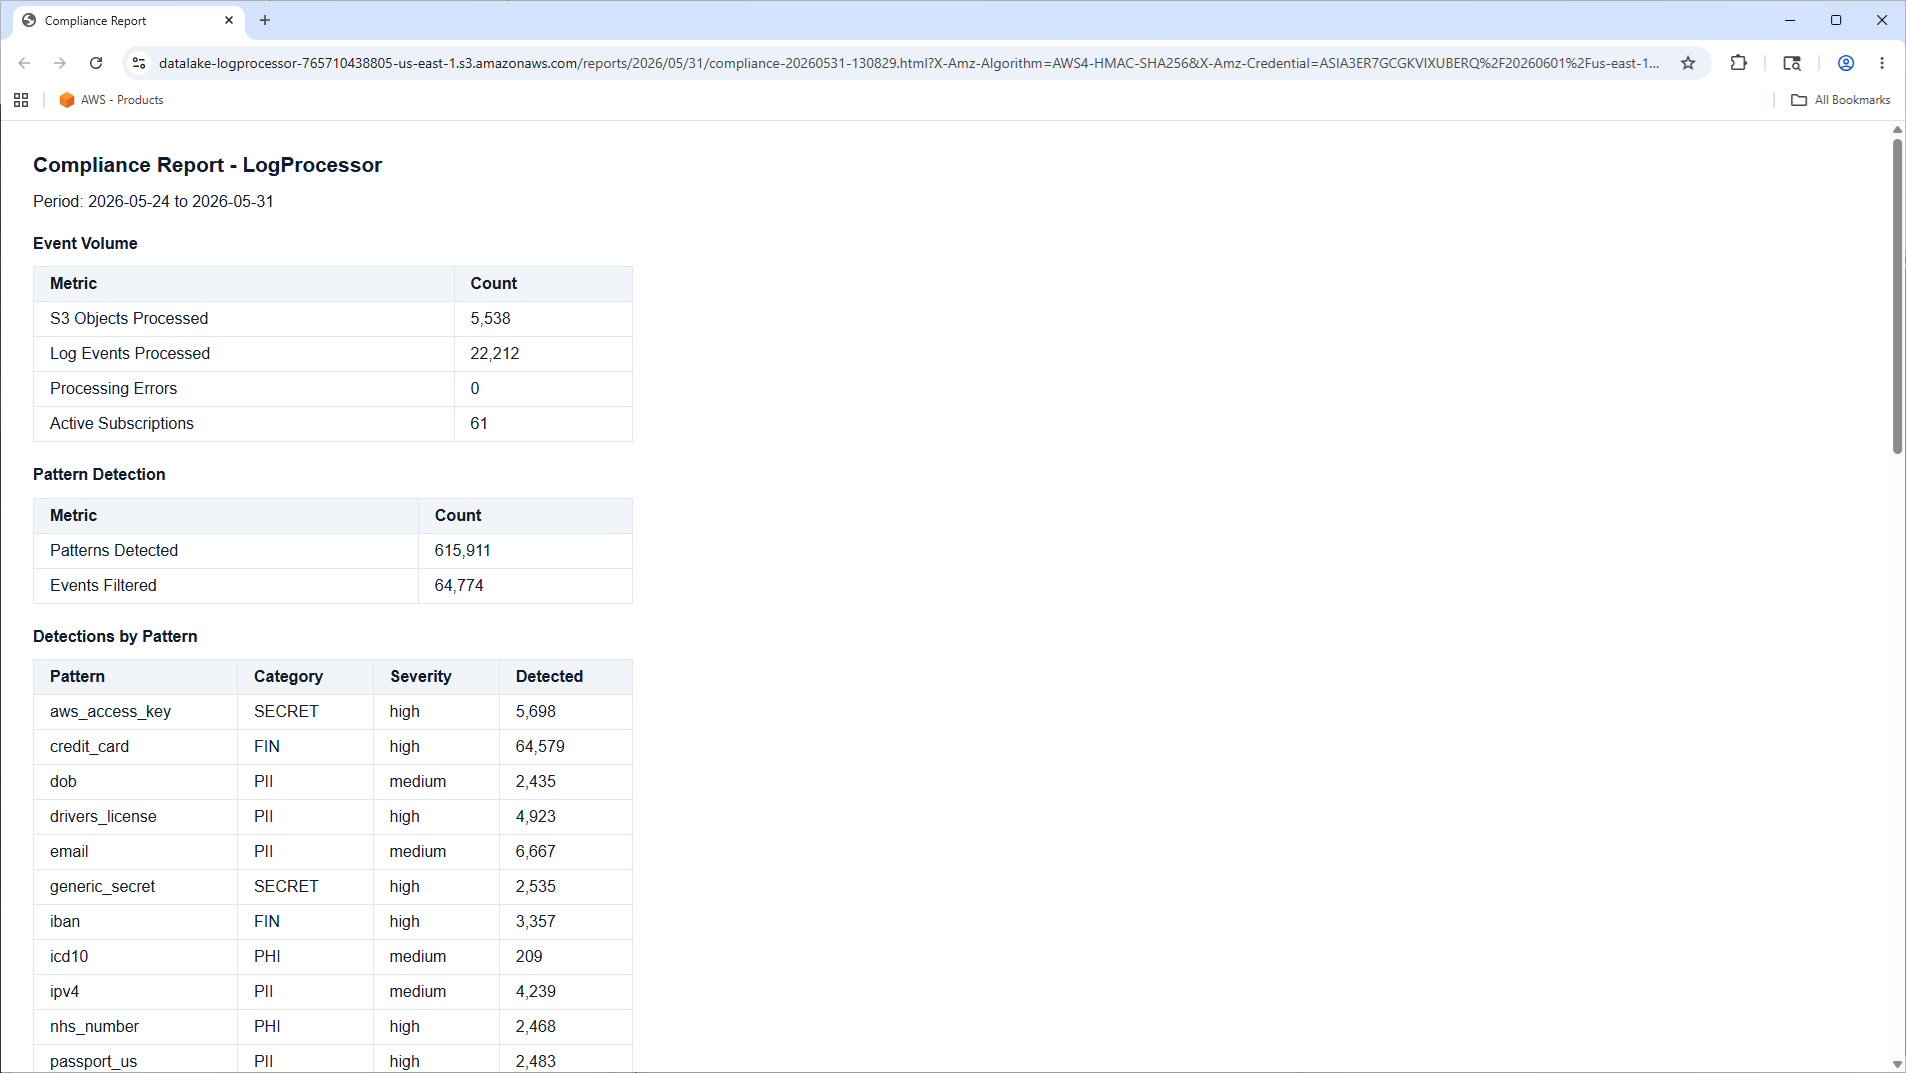1906x1073 pixels.
Task: Click scrollbar up arrow
Action: [1897, 130]
